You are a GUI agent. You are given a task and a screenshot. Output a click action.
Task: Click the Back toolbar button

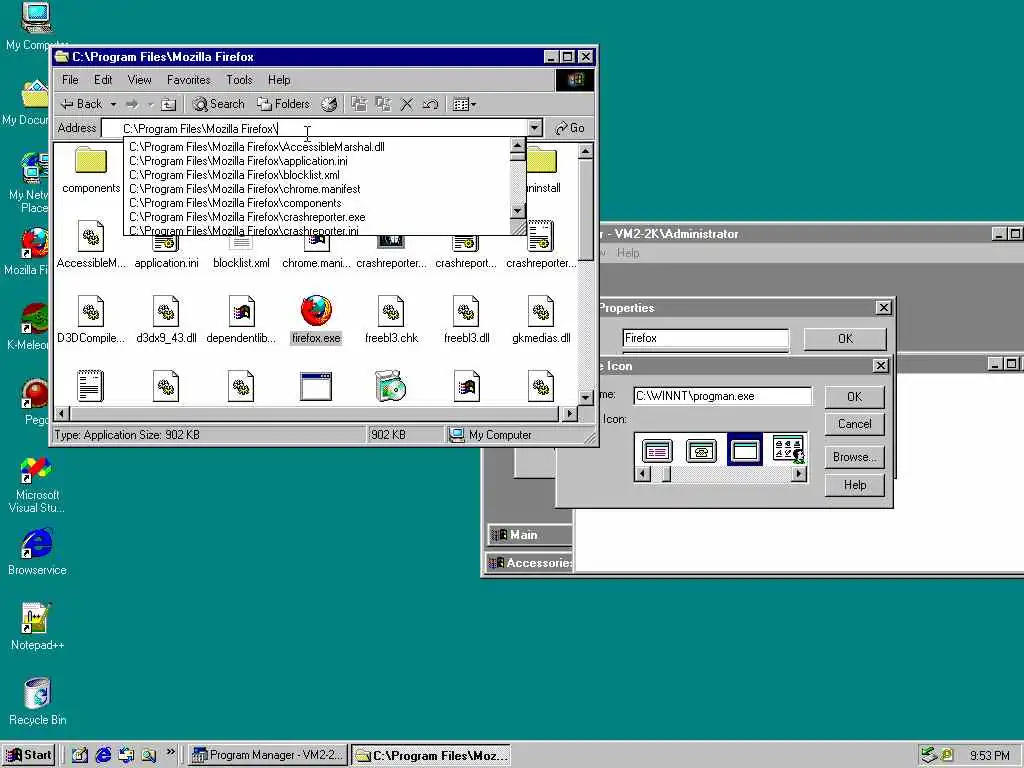pyautogui.click(x=81, y=104)
